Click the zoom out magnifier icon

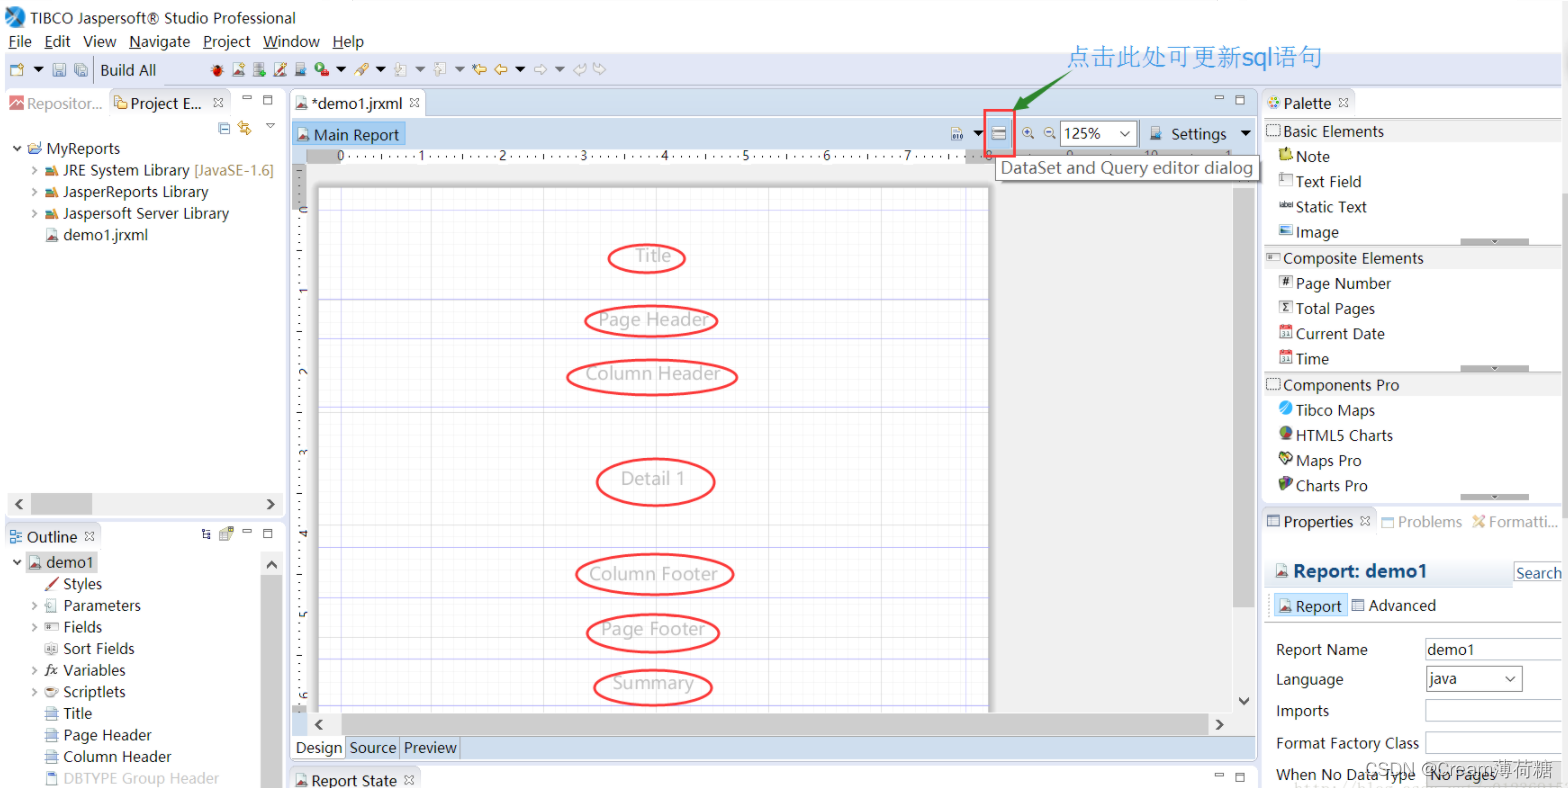point(1050,133)
